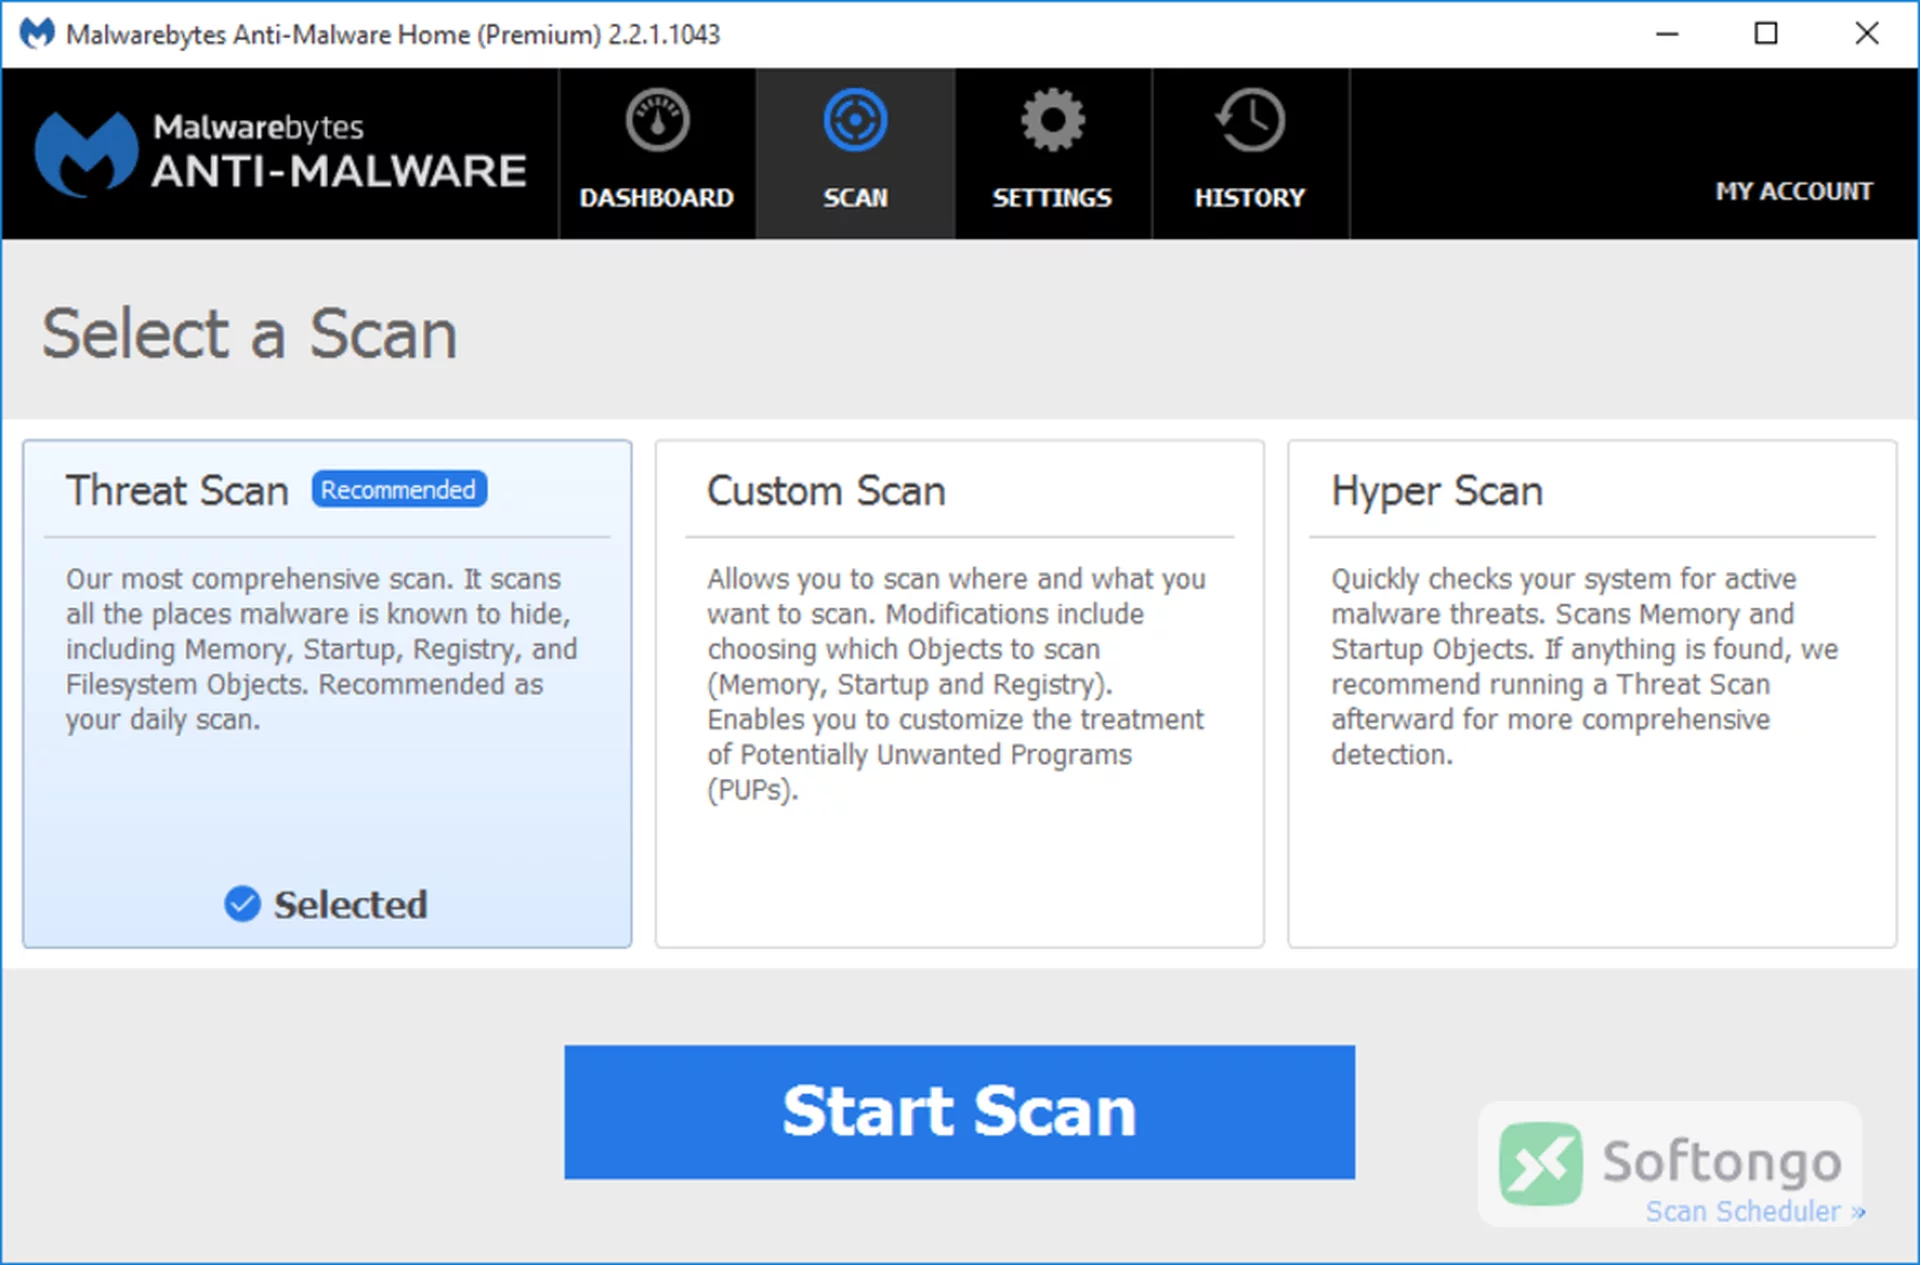Click the 'Select a Scan' heading
The image size is (1920, 1265).
249,333
